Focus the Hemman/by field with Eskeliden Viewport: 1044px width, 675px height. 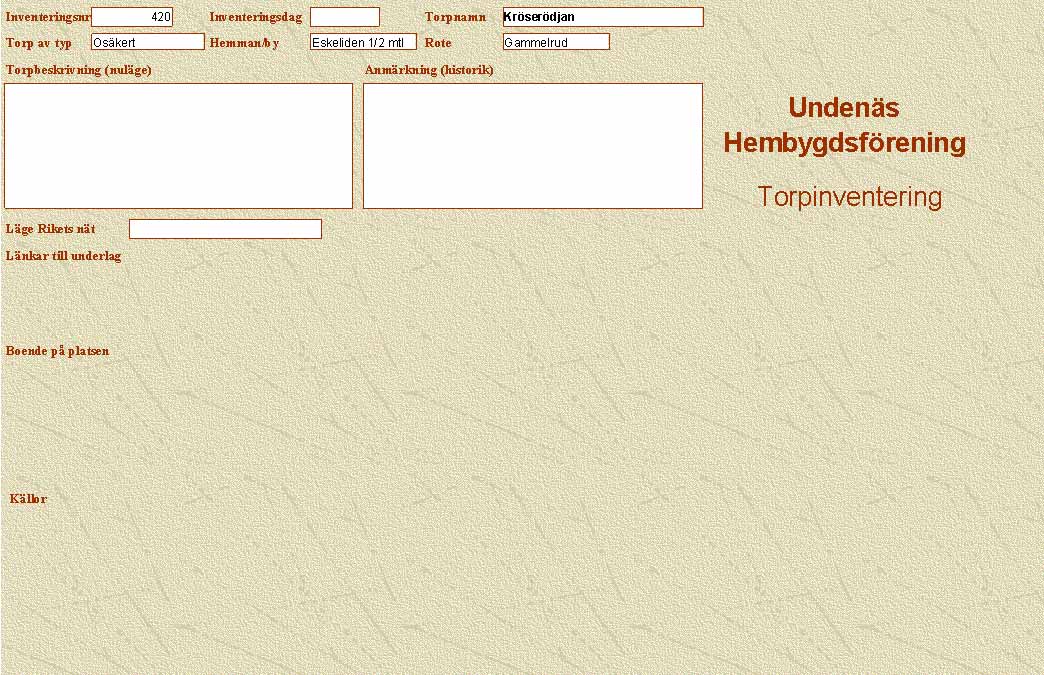pos(363,42)
